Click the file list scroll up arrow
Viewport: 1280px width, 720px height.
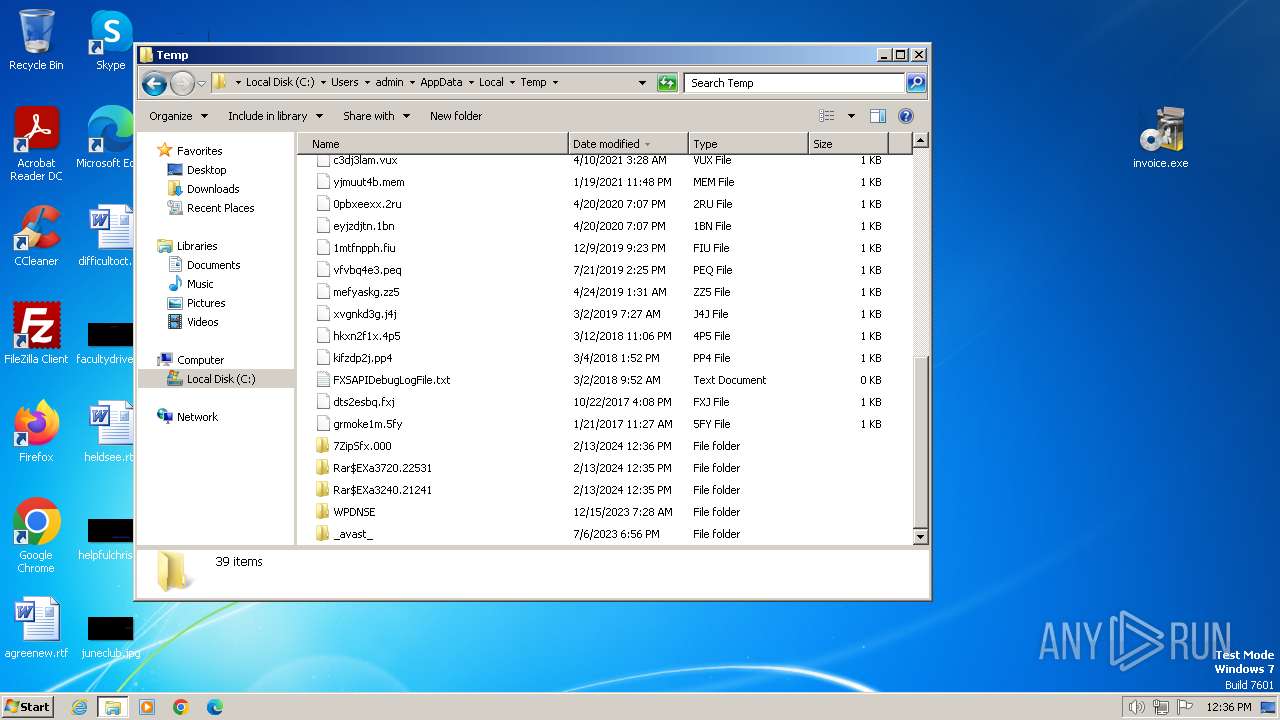tap(921, 141)
